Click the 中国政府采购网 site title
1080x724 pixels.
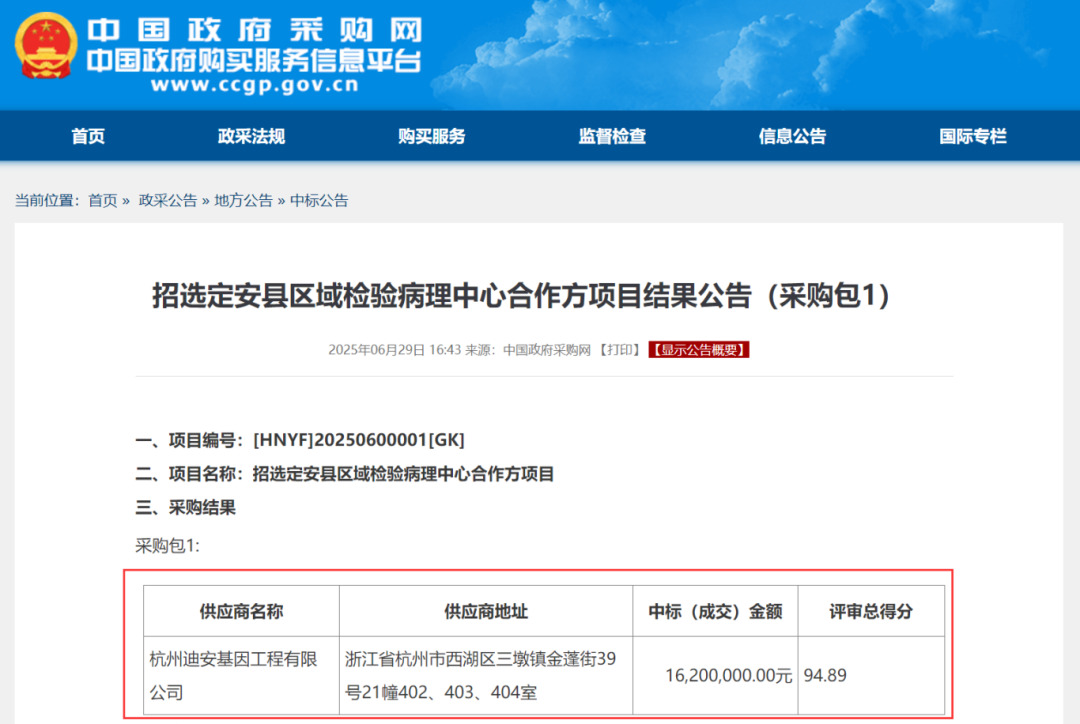tap(254, 30)
